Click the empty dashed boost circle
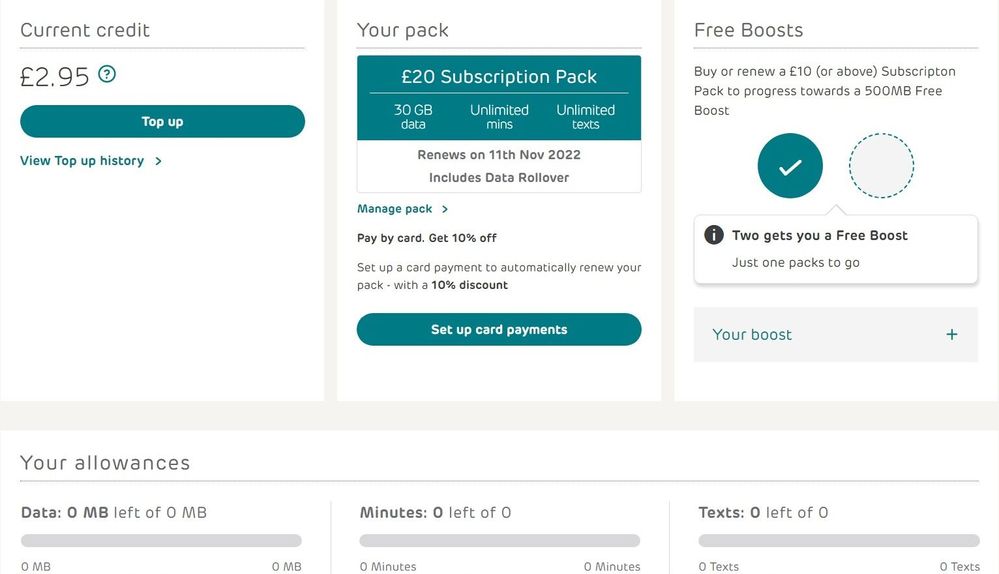This screenshot has height=574, width=999. coord(881,166)
